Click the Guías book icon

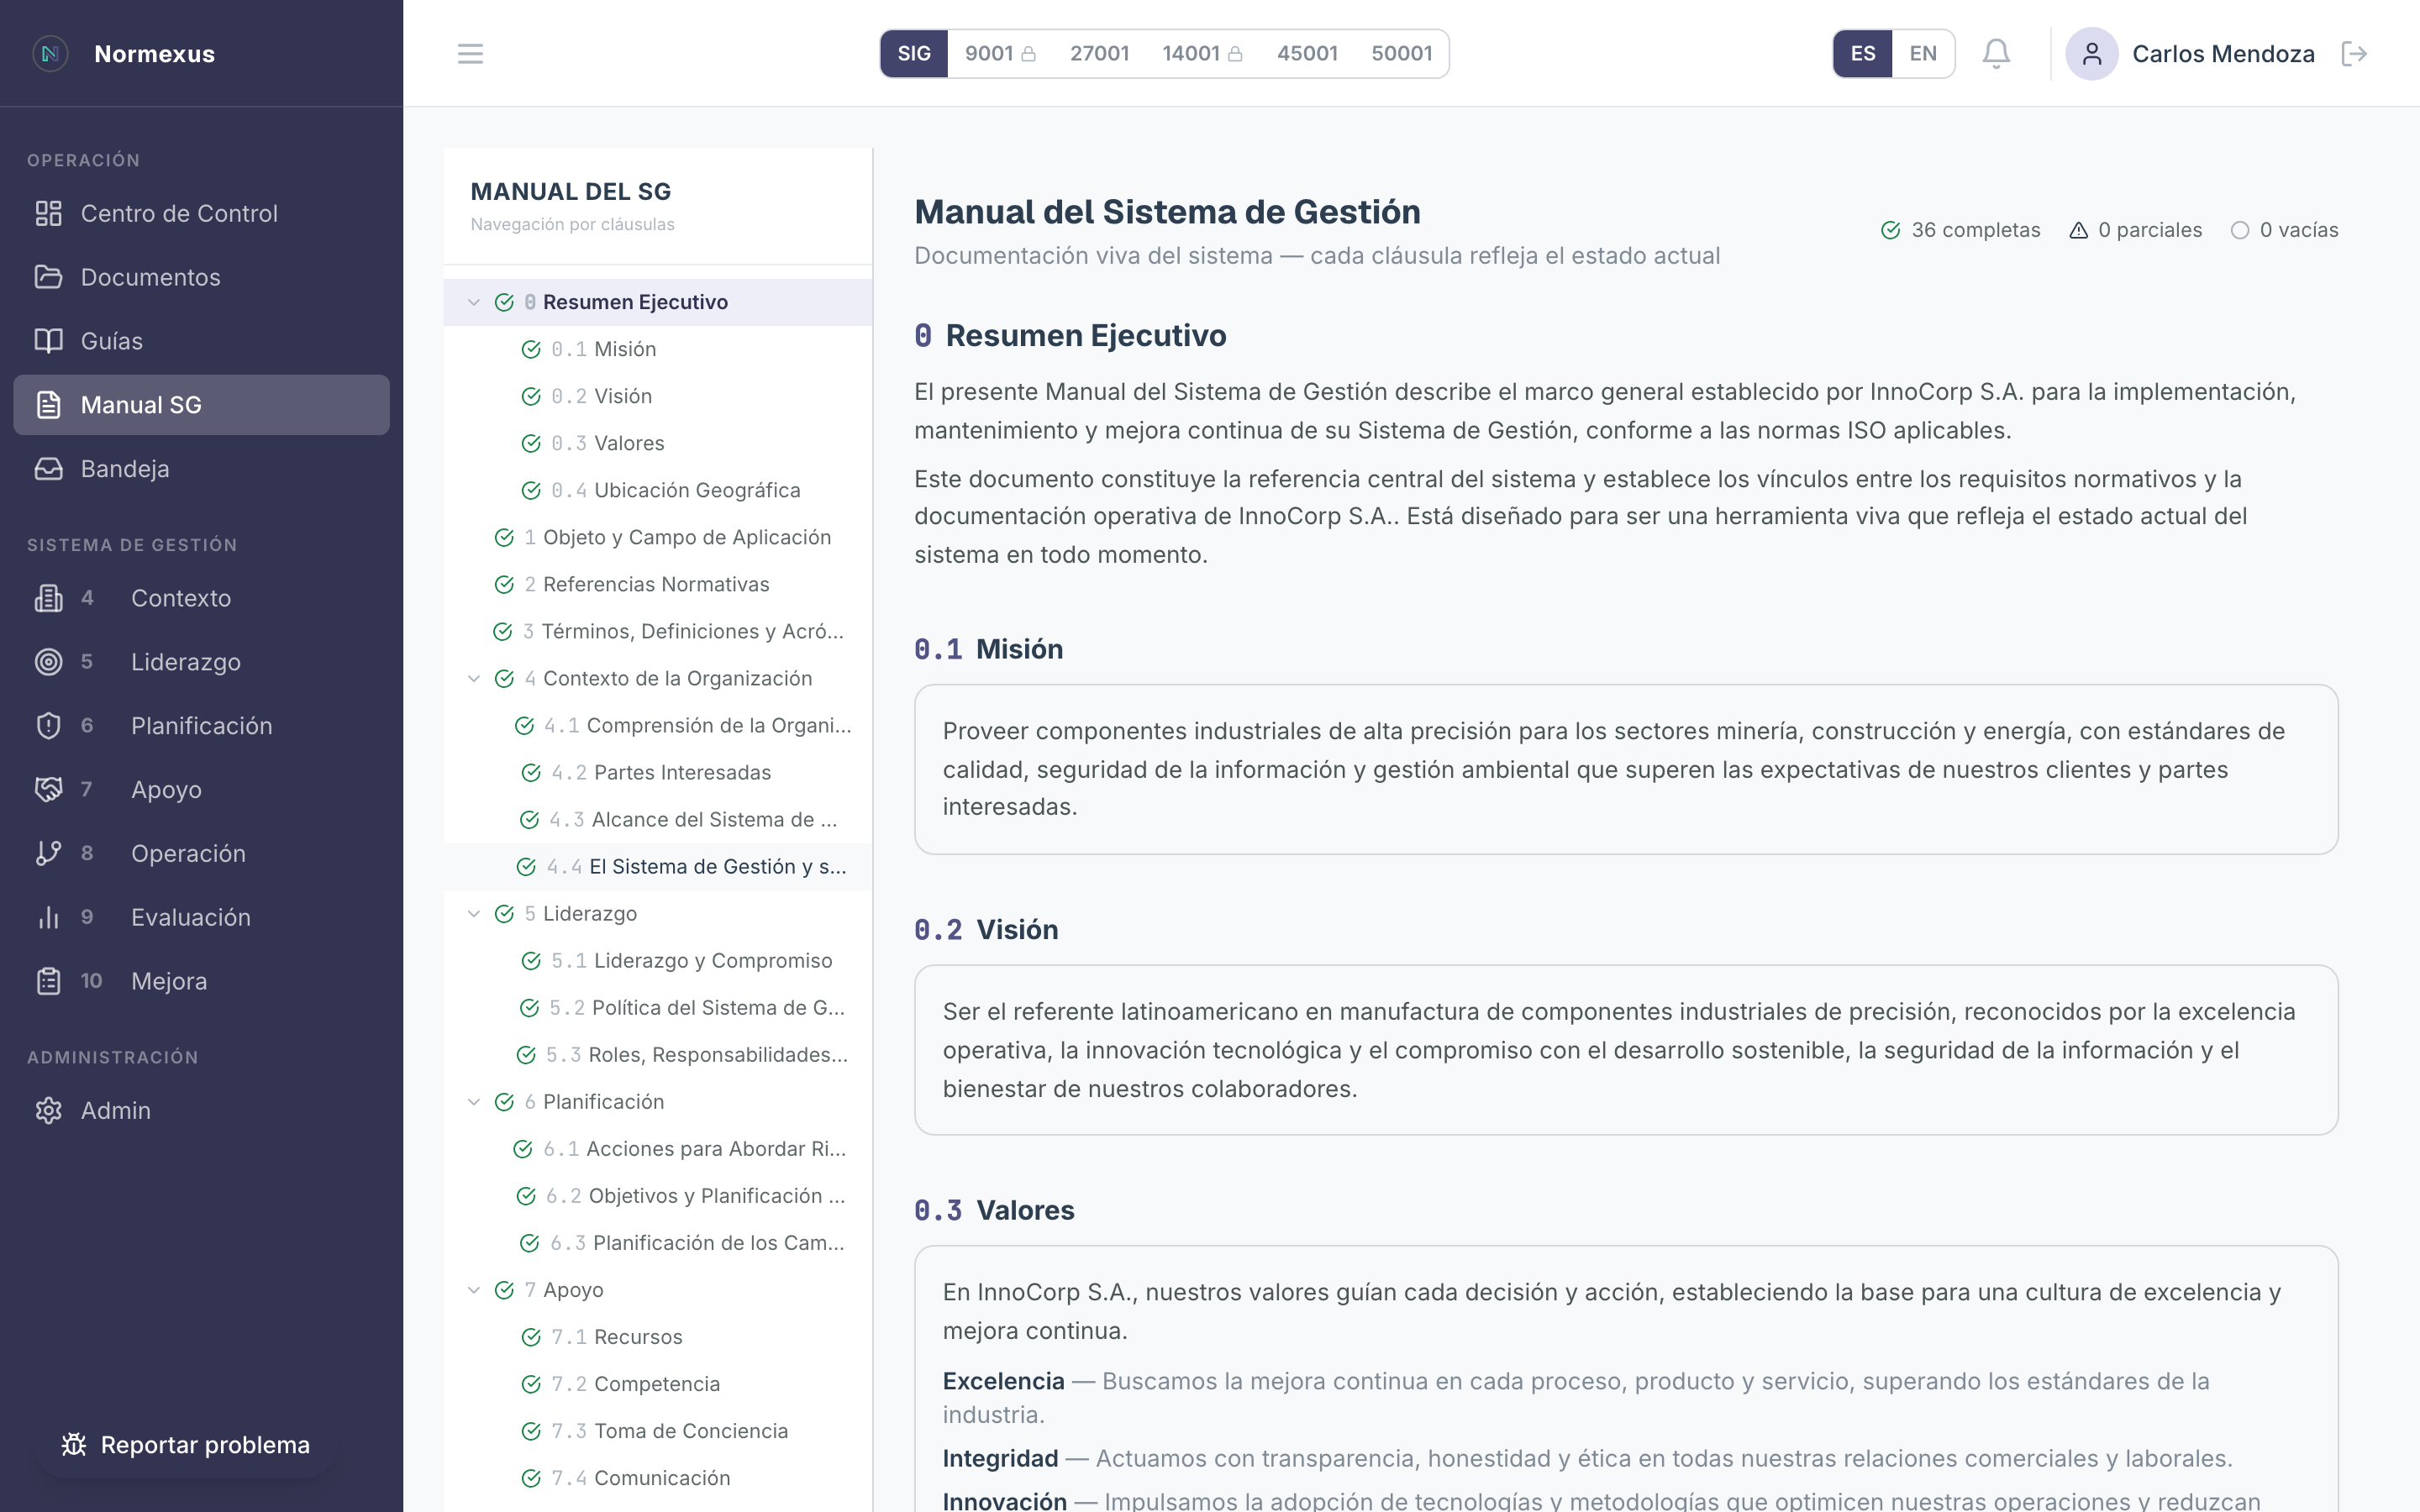point(48,341)
